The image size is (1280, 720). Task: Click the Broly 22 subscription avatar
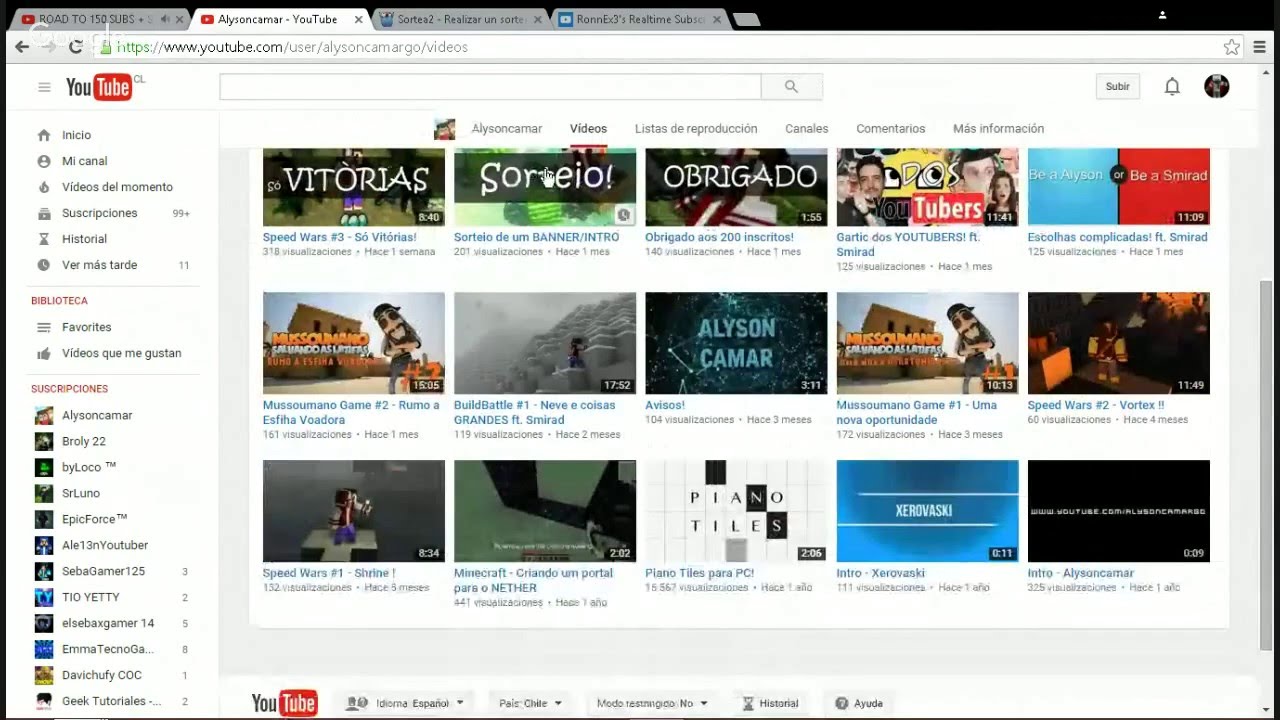pyautogui.click(x=44, y=441)
